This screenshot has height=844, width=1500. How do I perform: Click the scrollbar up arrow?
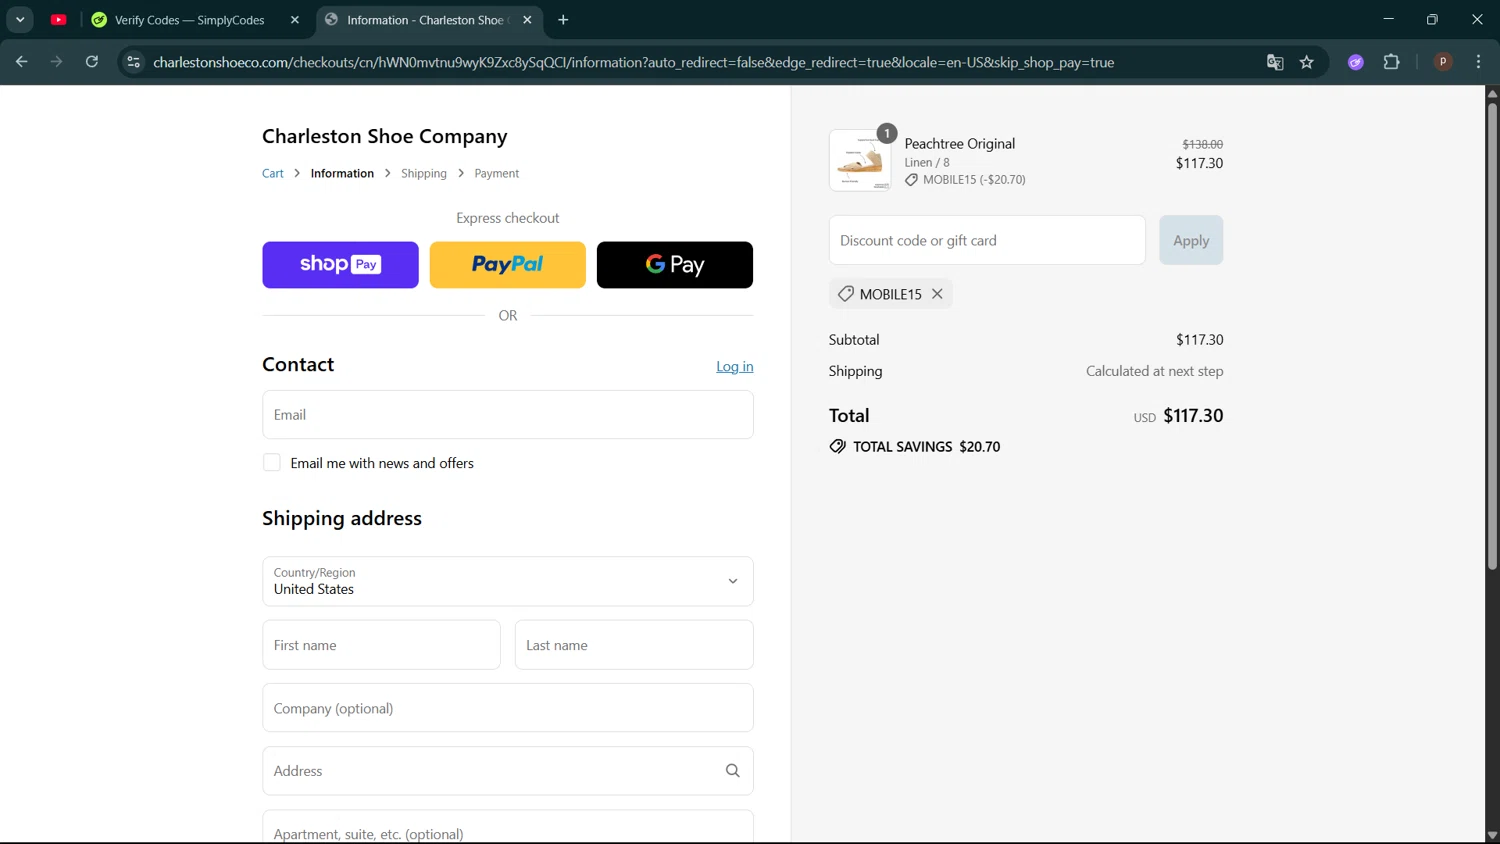[1492, 93]
